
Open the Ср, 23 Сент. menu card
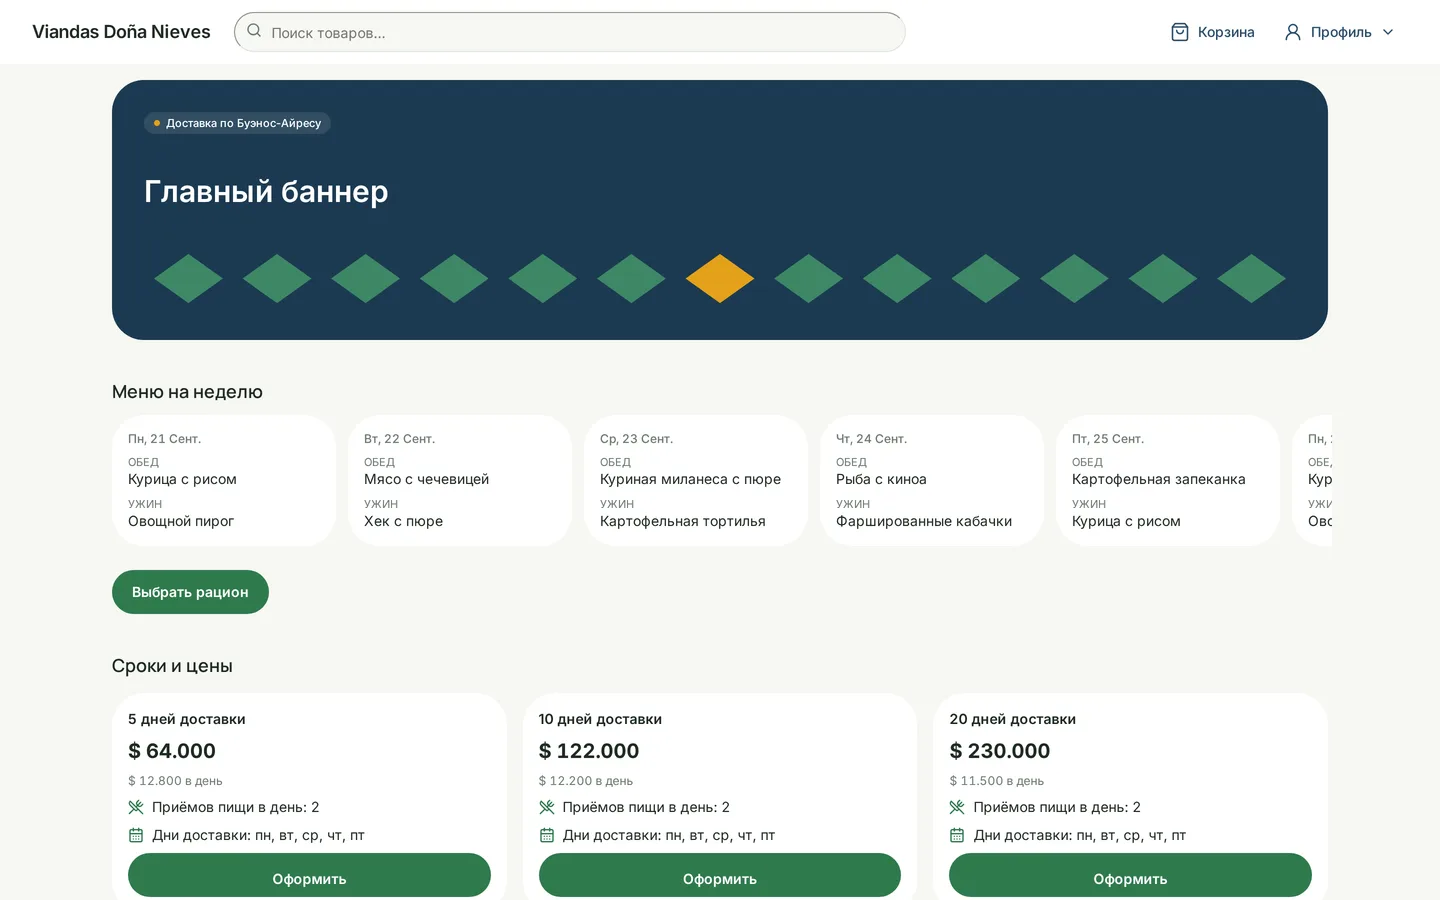[x=696, y=480]
